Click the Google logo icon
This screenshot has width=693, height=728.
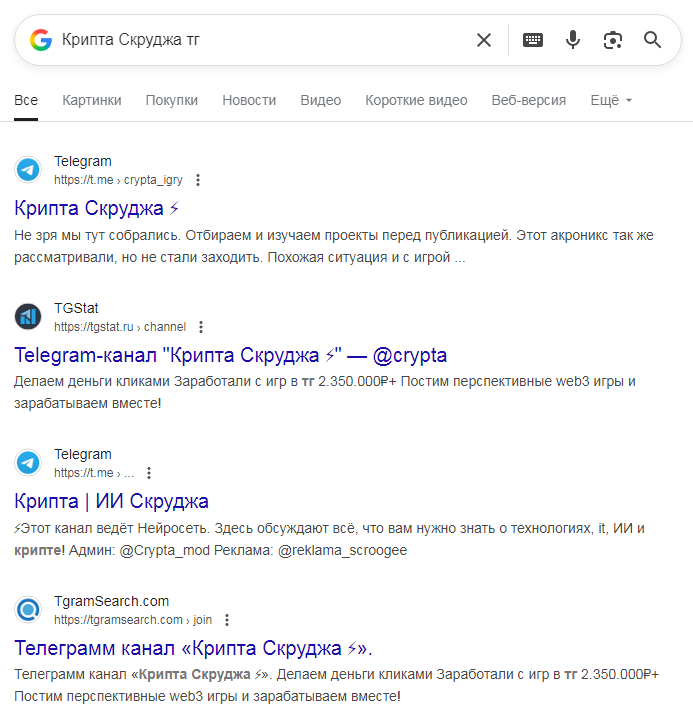pyautogui.click(x=40, y=40)
